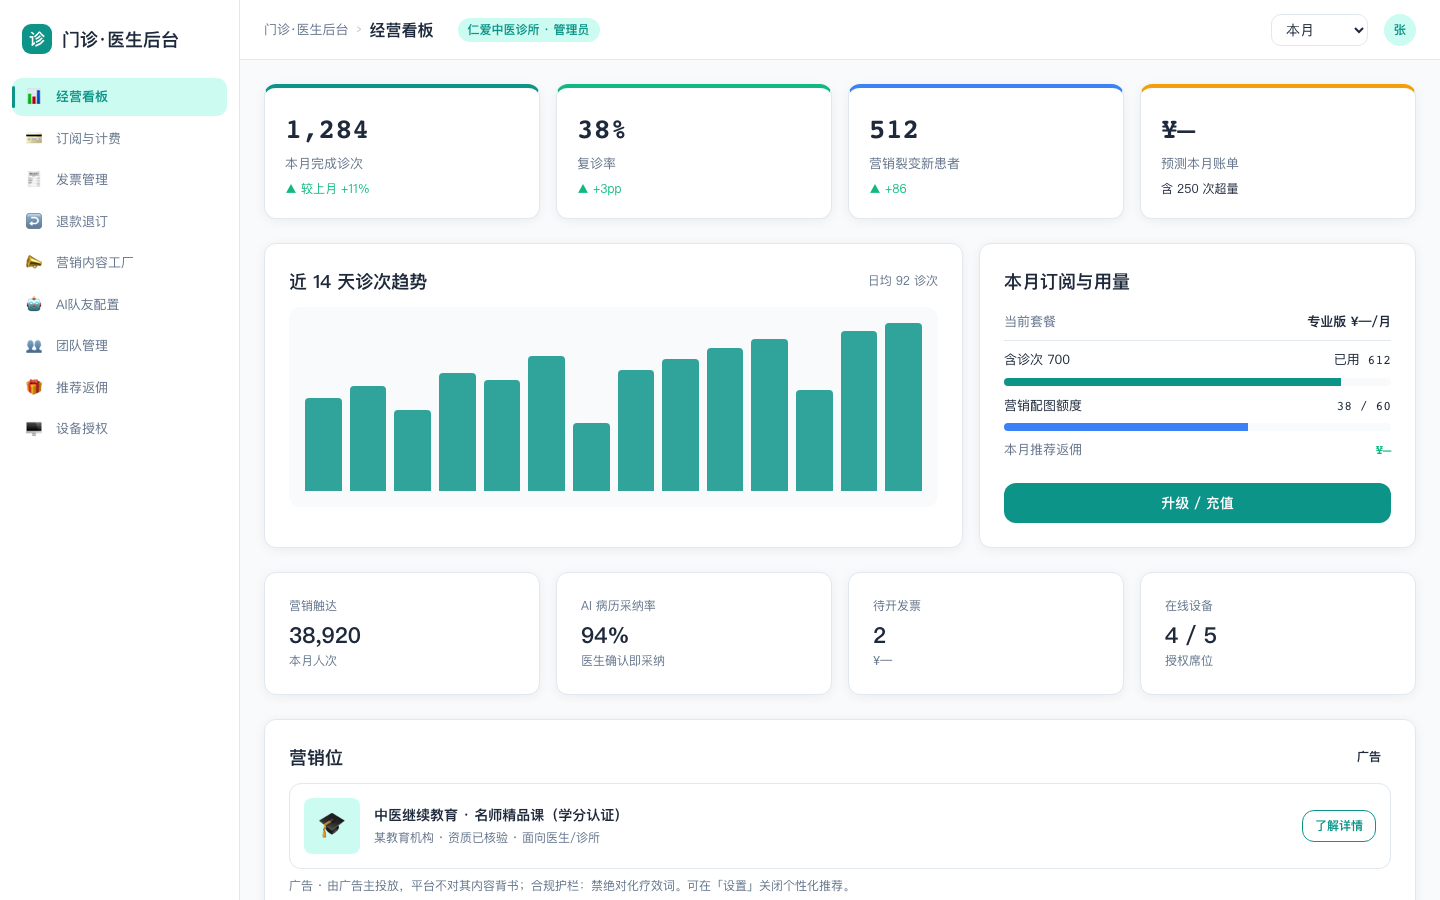Click the 预测本月账单 card

click(1278, 151)
